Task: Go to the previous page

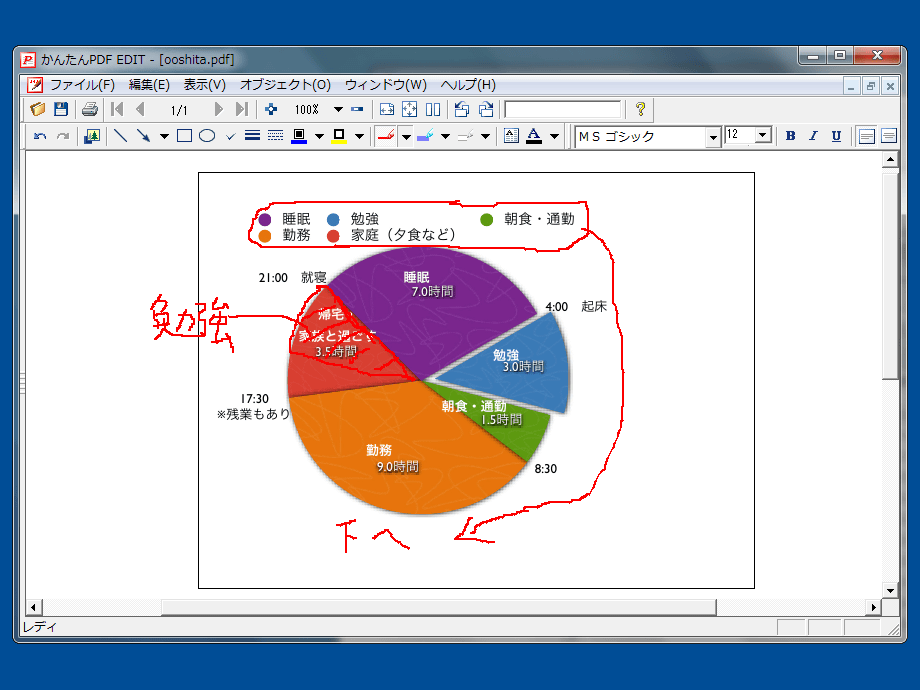Action: (x=140, y=109)
